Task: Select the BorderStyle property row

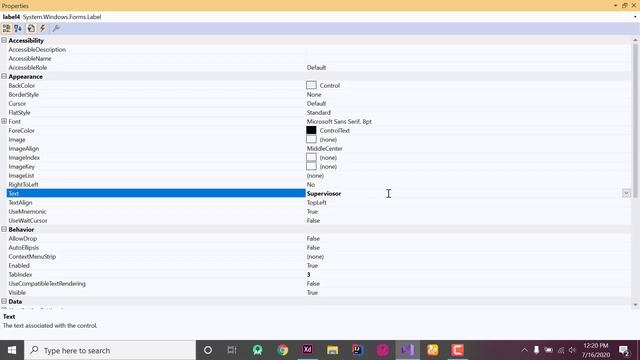Action: pyautogui.click(x=318, y=94)
